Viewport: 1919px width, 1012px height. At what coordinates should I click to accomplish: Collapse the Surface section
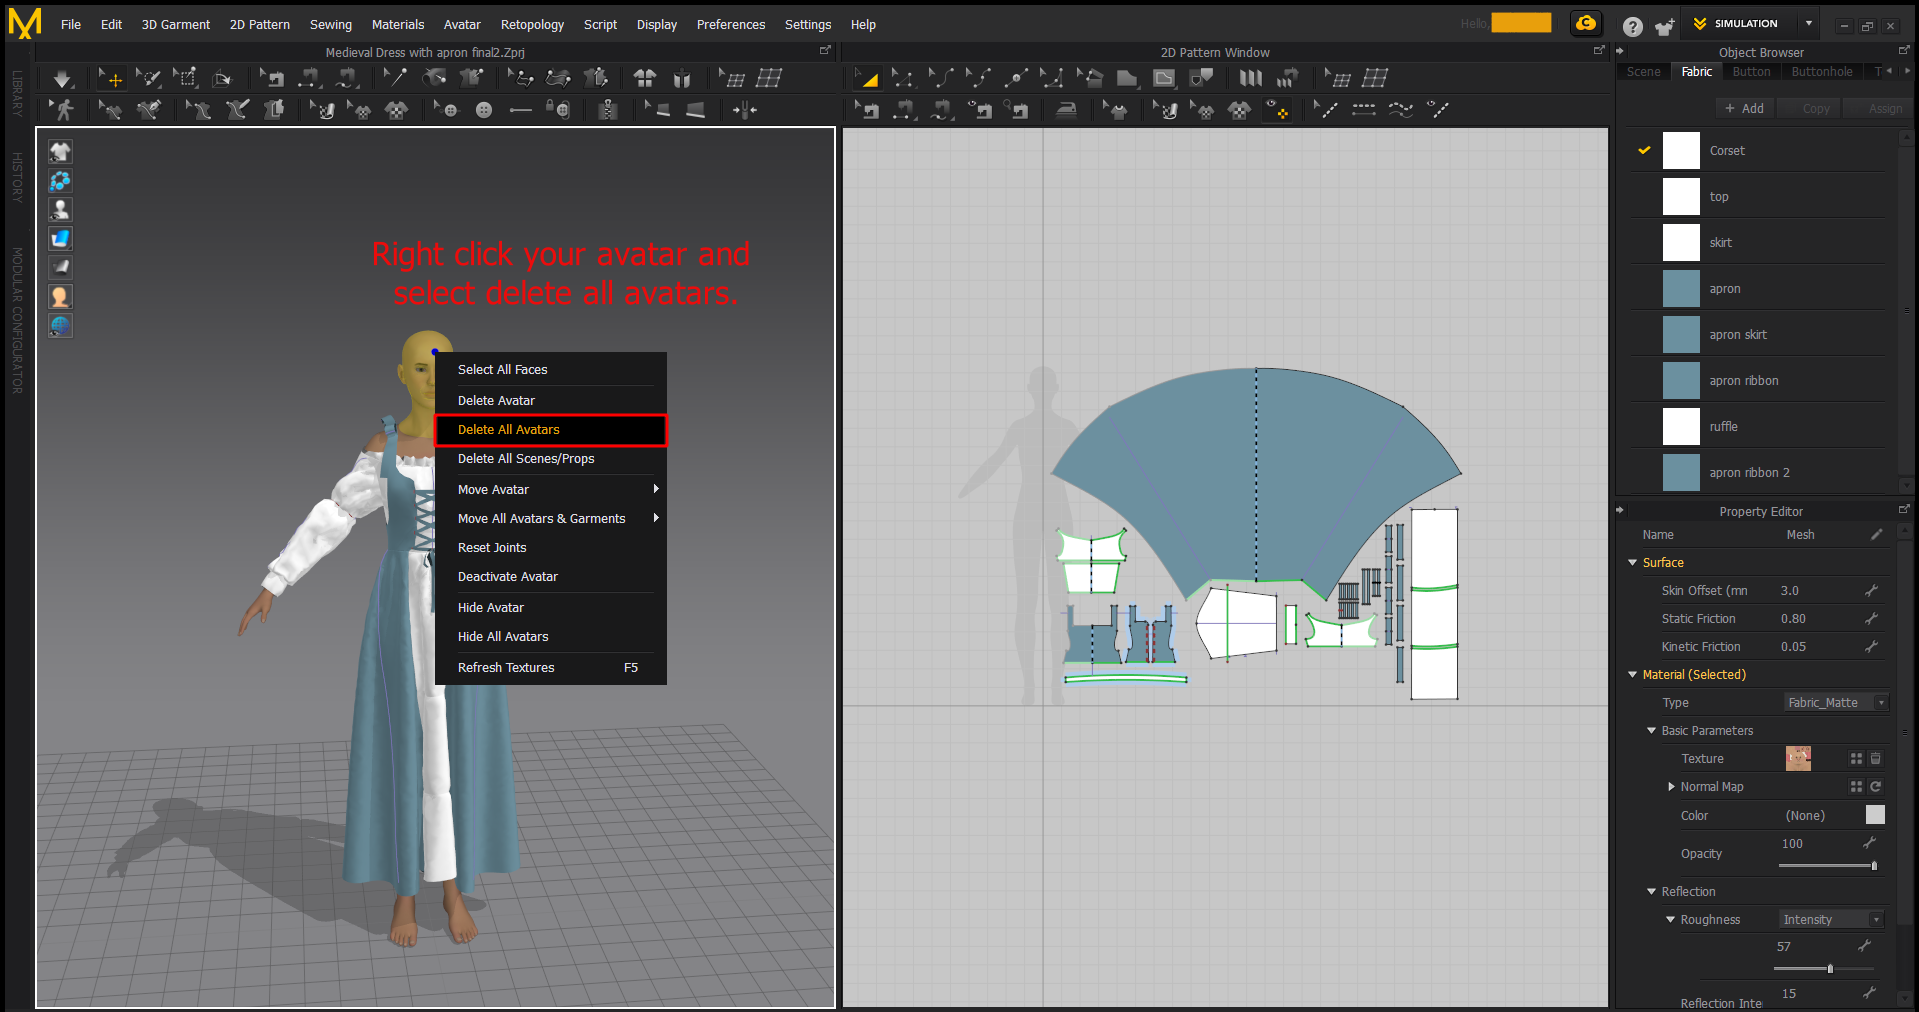[1633, 563]
